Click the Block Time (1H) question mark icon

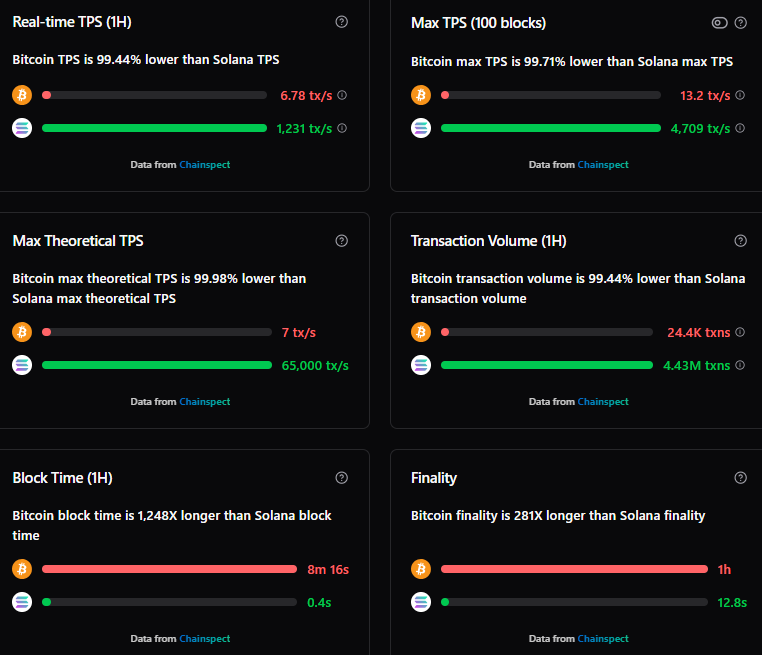click(x=342, y=478)
